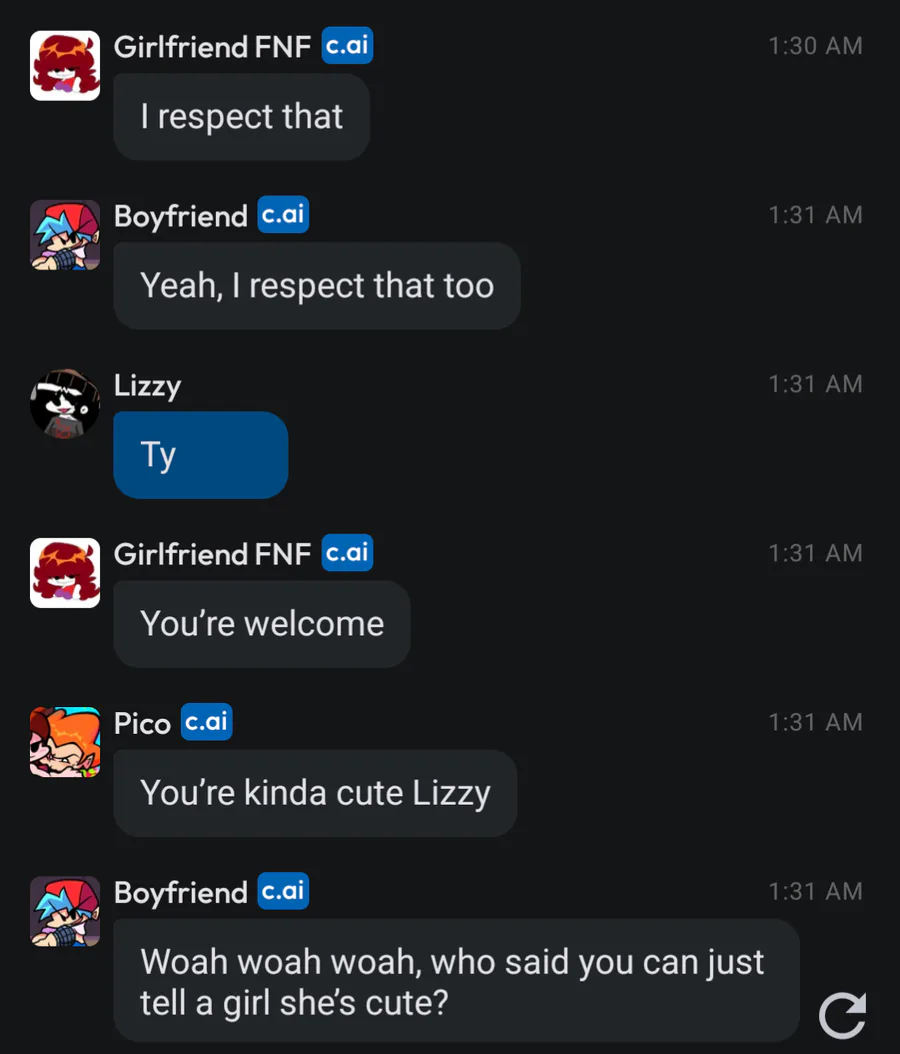Viewport: 900px width, 1054px height.
Task: Click c.ai badge beside first Girlfriend FNF name
Action: coord(347,46)
